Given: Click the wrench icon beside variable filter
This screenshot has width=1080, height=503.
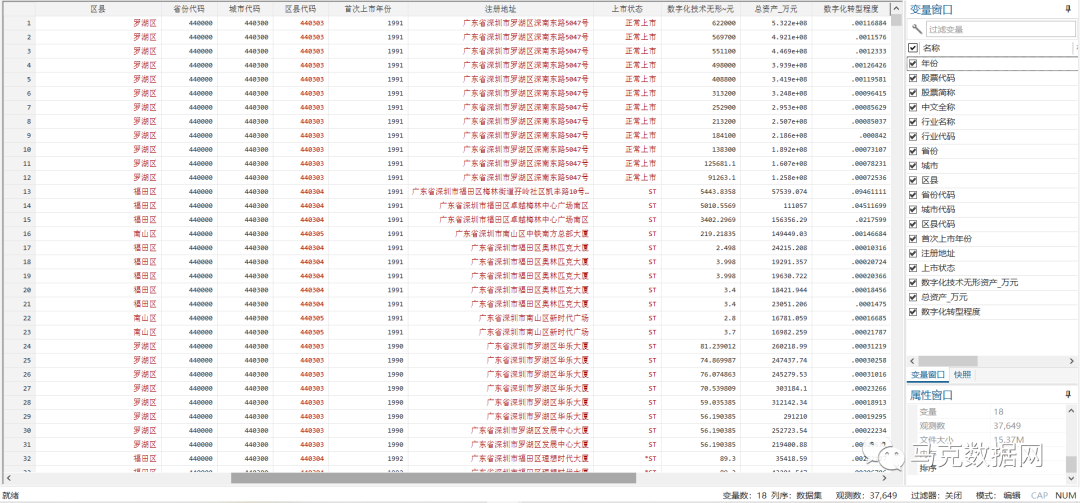Looking at the screenshot, I should pos(916,29).
